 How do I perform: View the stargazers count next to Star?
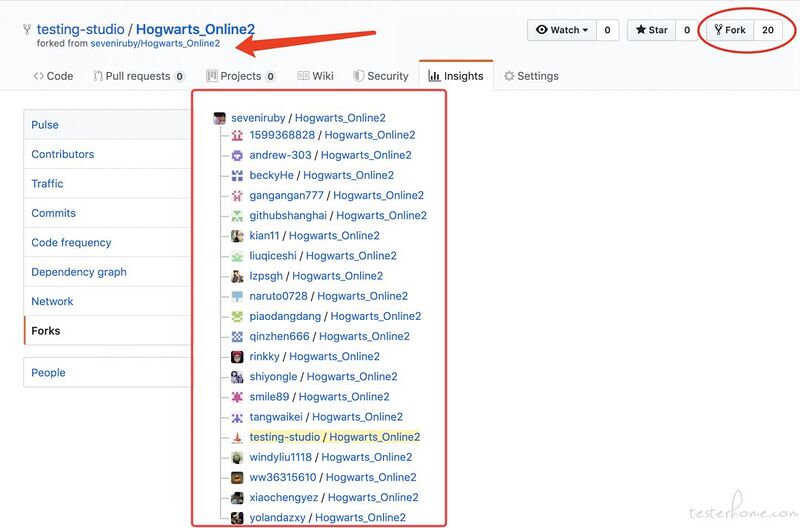[x=687, y=30]
